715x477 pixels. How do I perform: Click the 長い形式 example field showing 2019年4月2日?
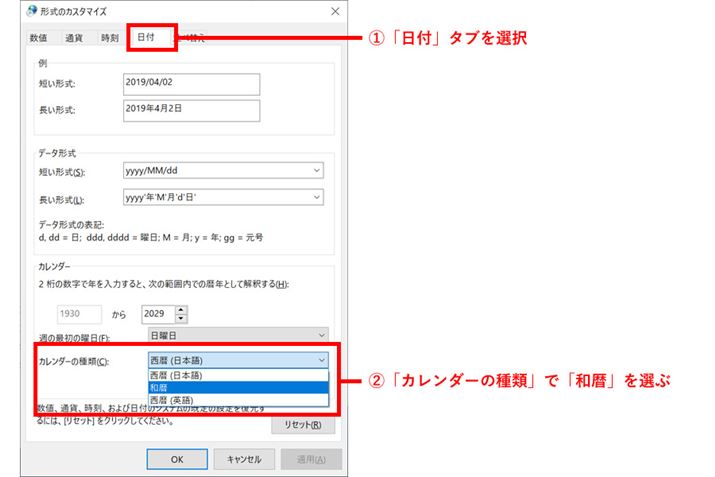tap(192, 111)
